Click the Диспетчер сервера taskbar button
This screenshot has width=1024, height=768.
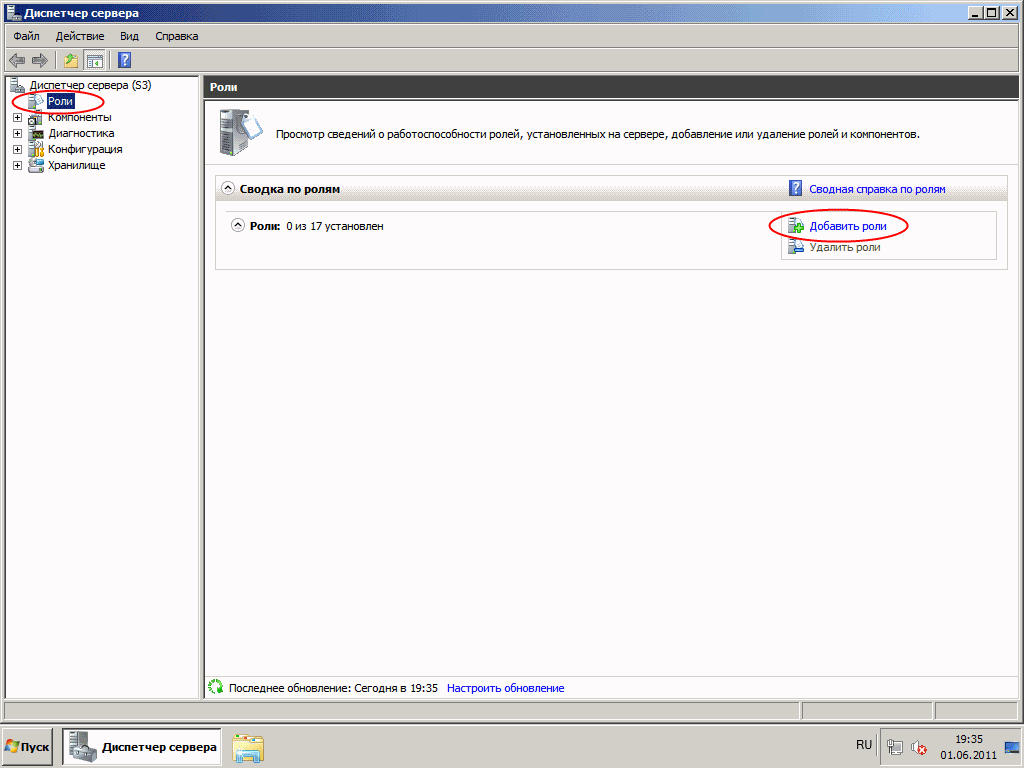[142, 746]
